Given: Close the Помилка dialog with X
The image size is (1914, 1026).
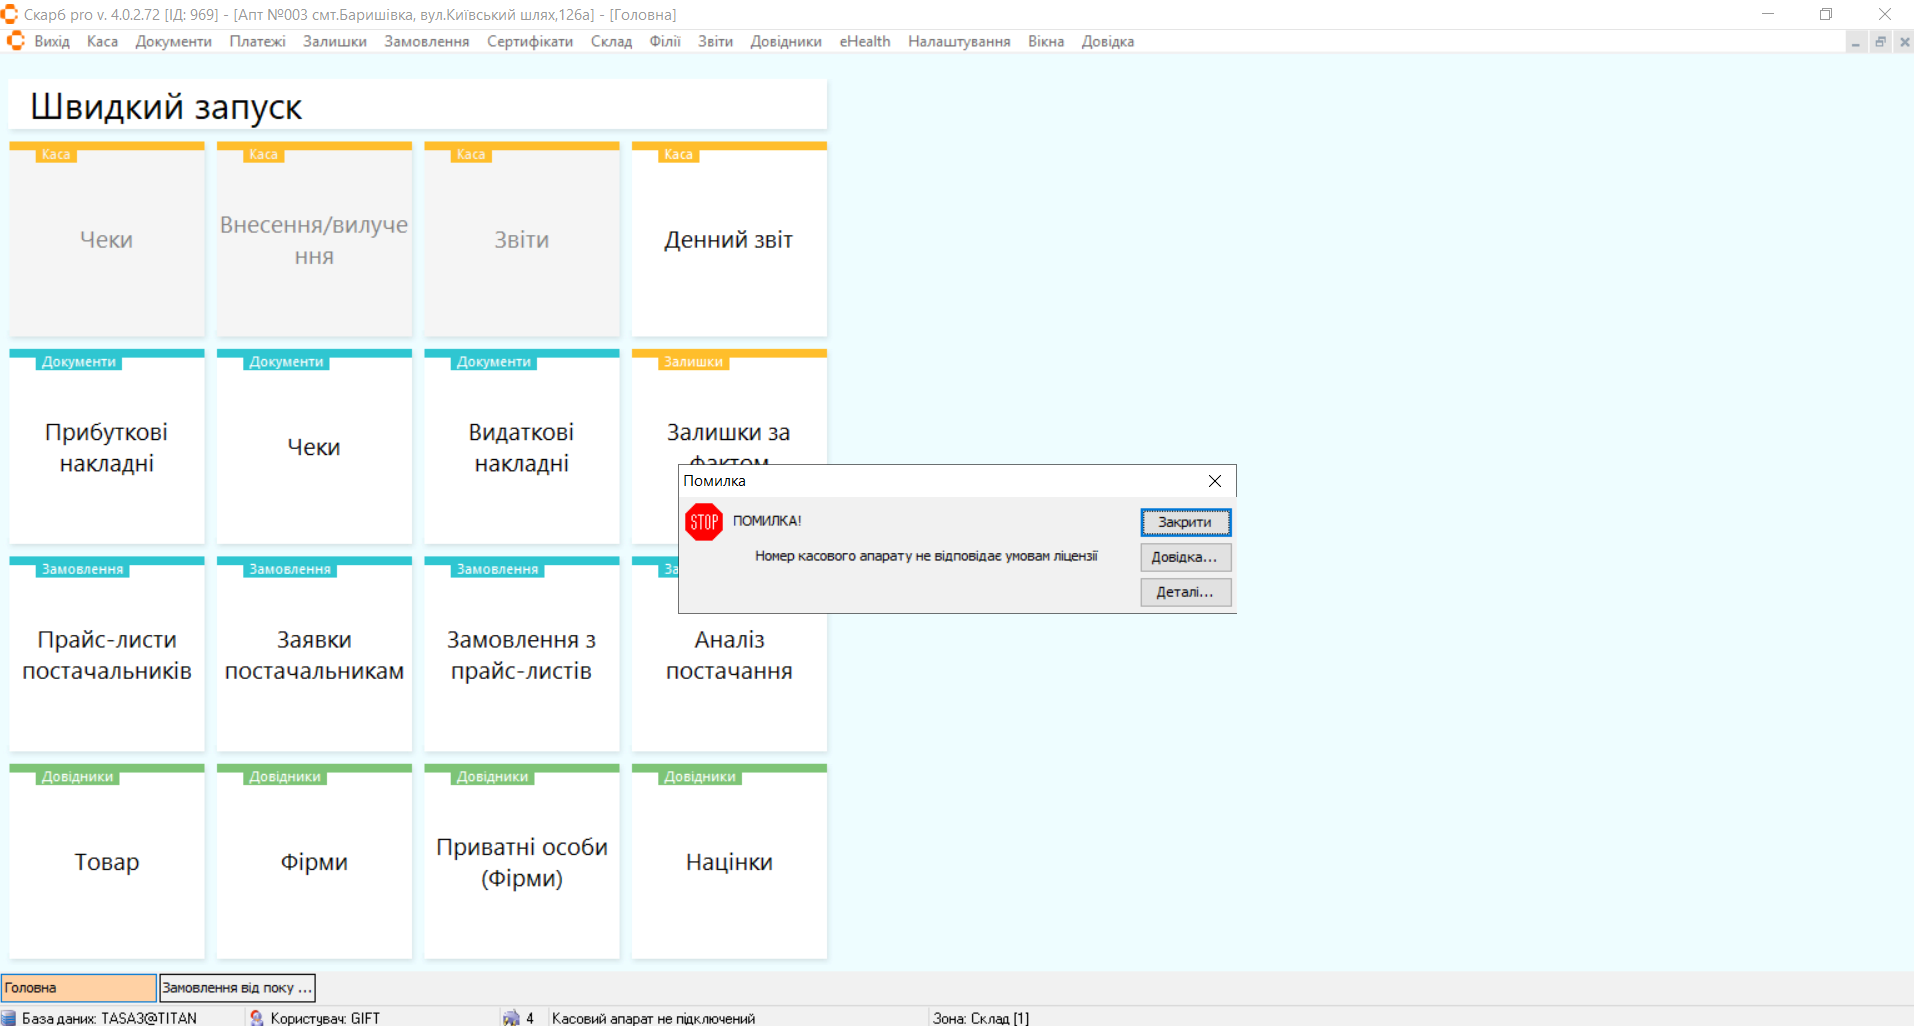Looking at the screenshot, I should (x=1215, y=481).
